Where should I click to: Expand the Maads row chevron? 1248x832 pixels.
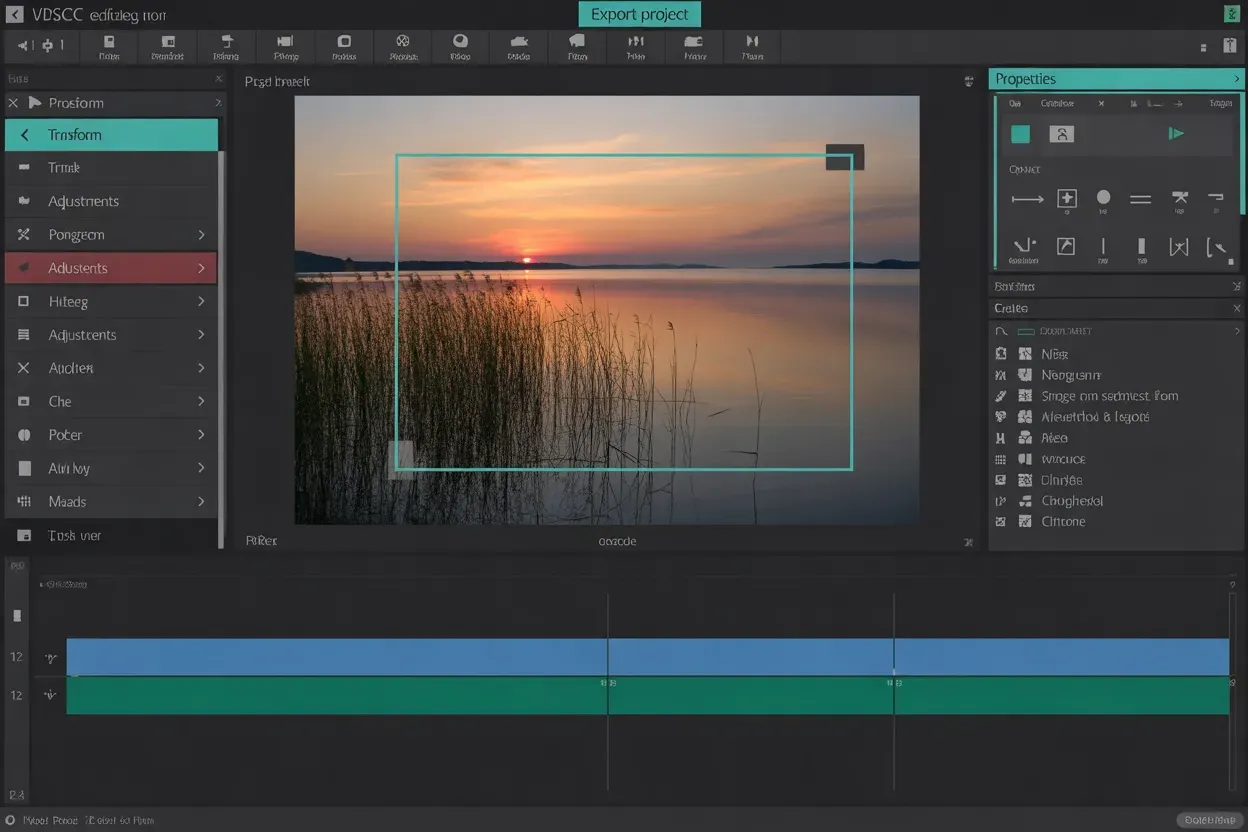[201, 502]
